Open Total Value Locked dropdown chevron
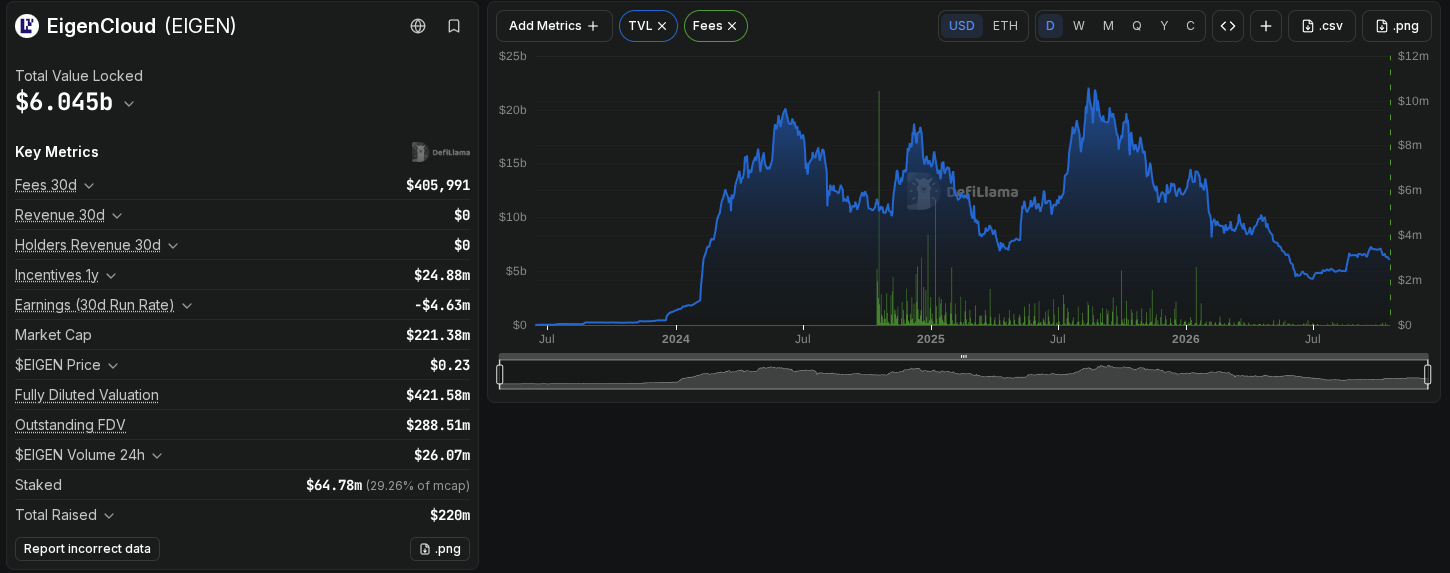The image size is (1450, 573). 129,103
